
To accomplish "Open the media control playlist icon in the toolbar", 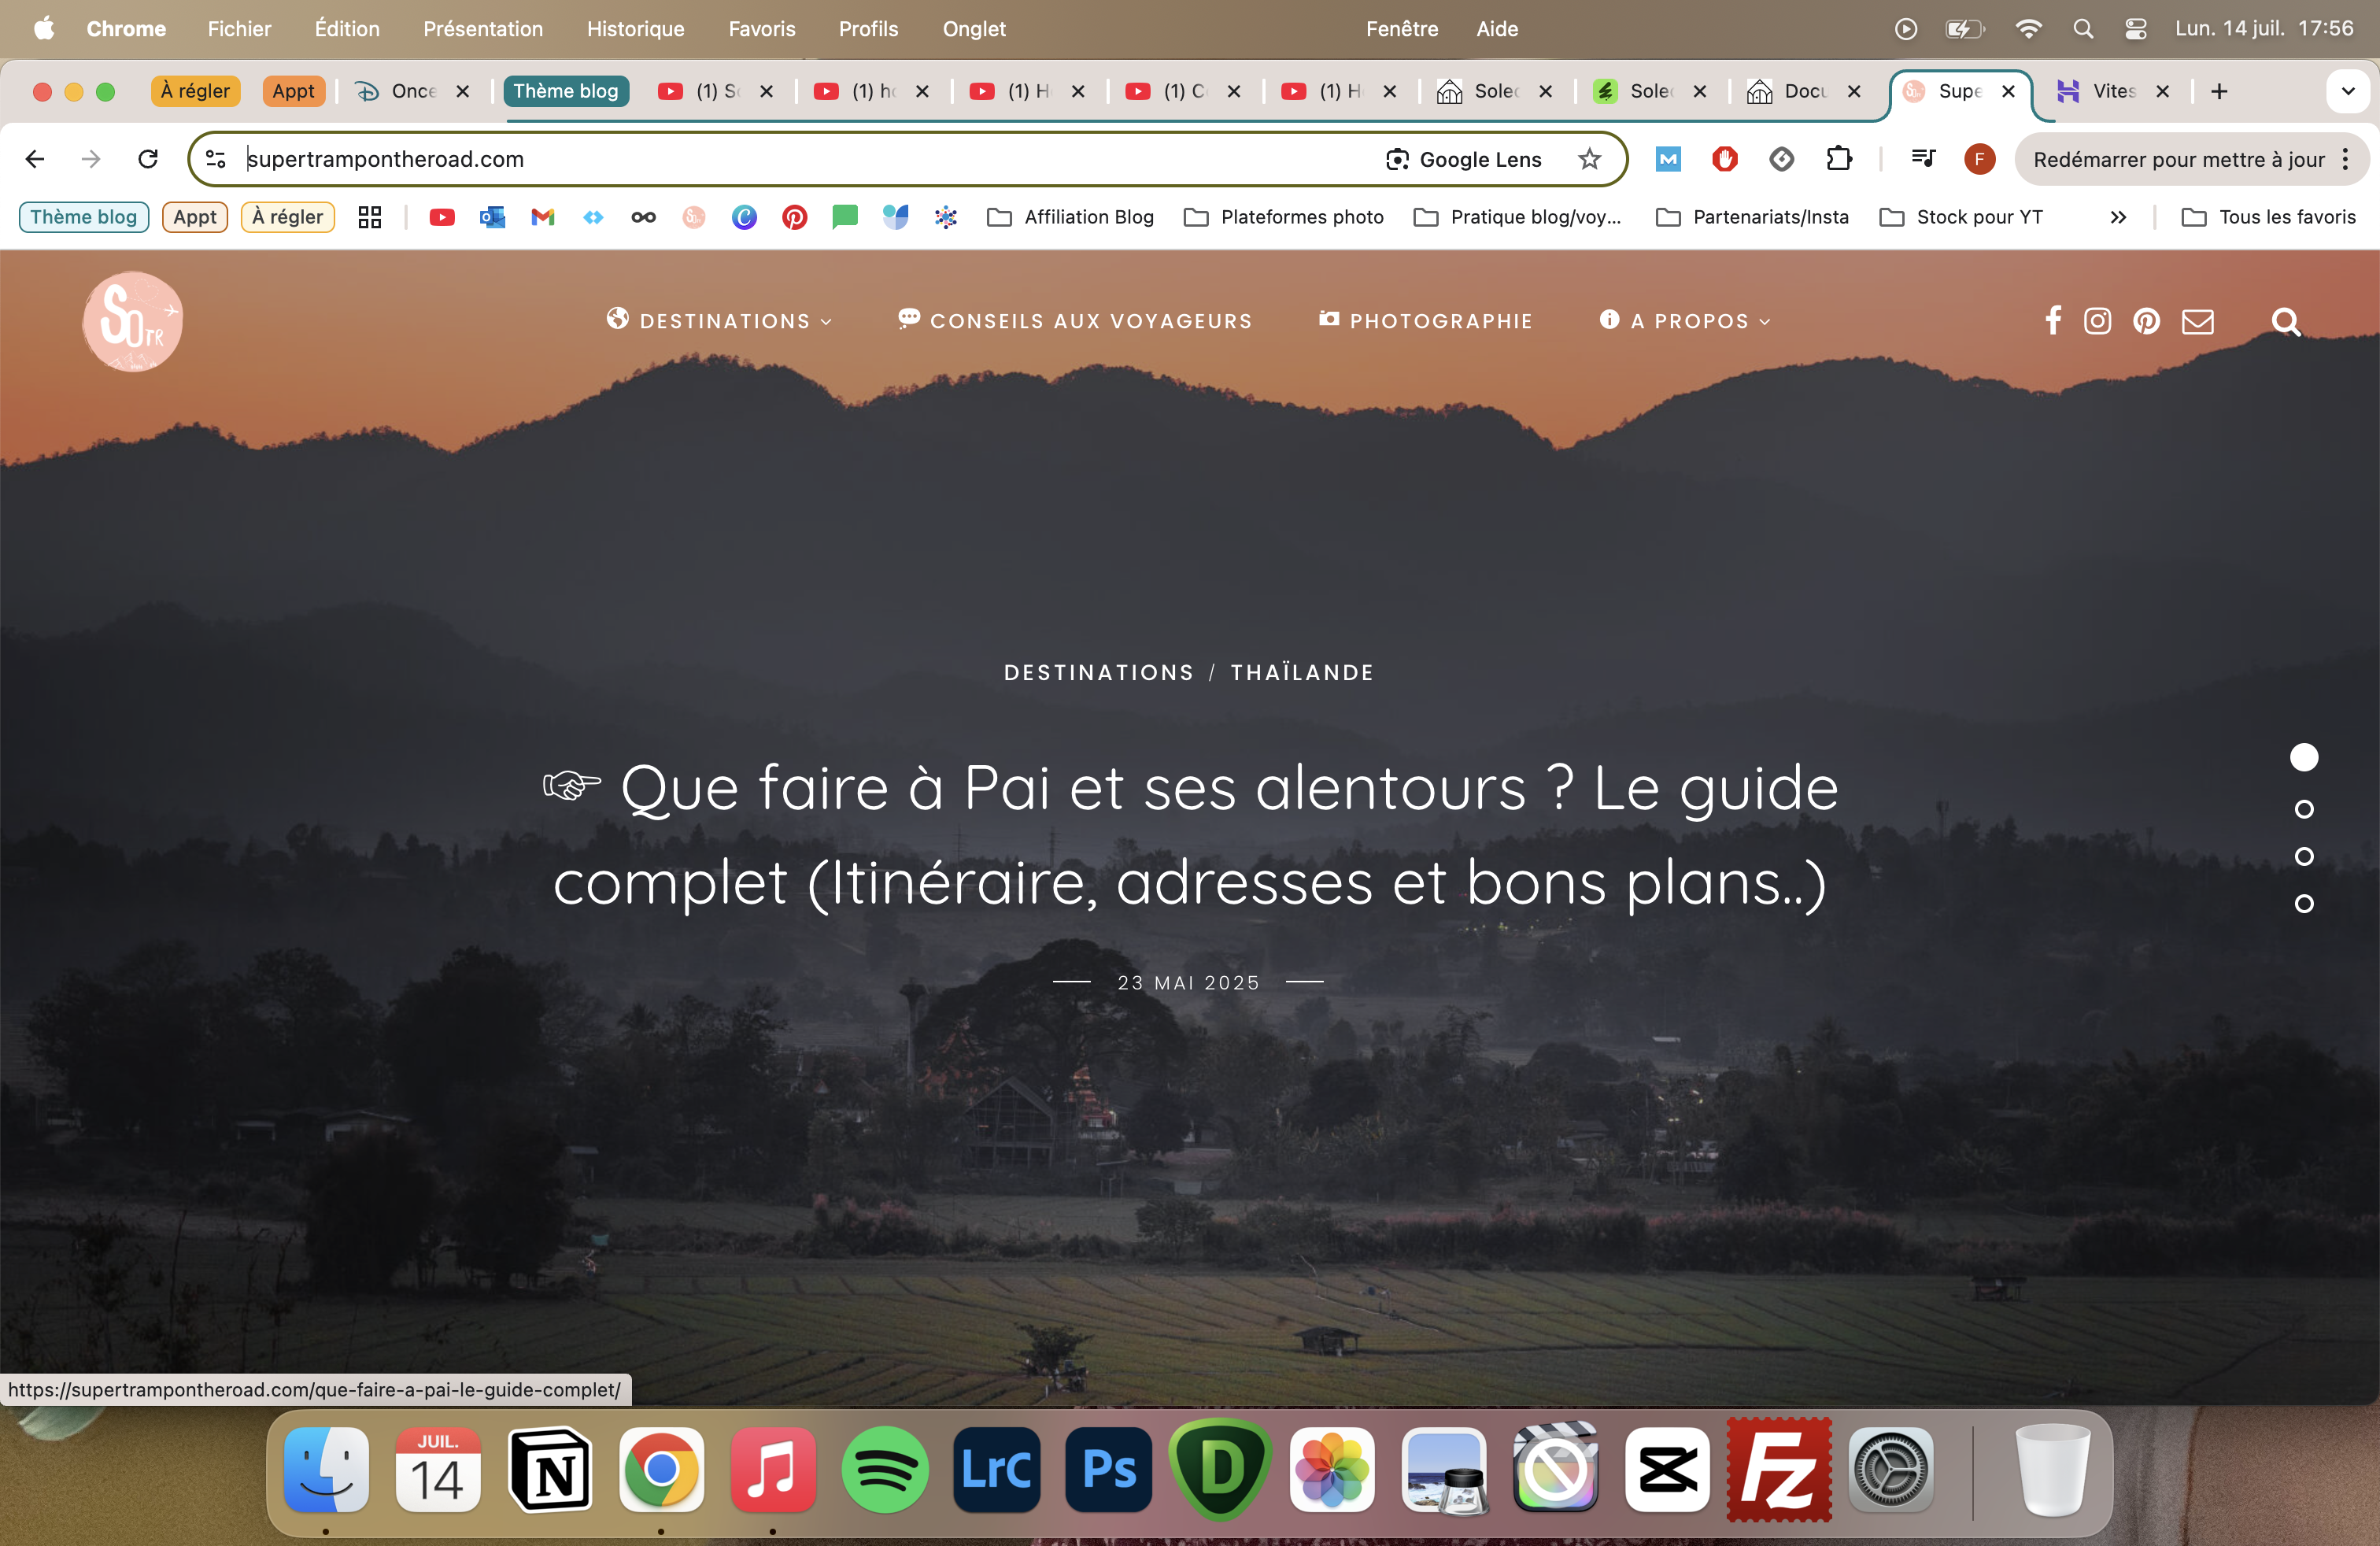I will (x=1922, y=159).
